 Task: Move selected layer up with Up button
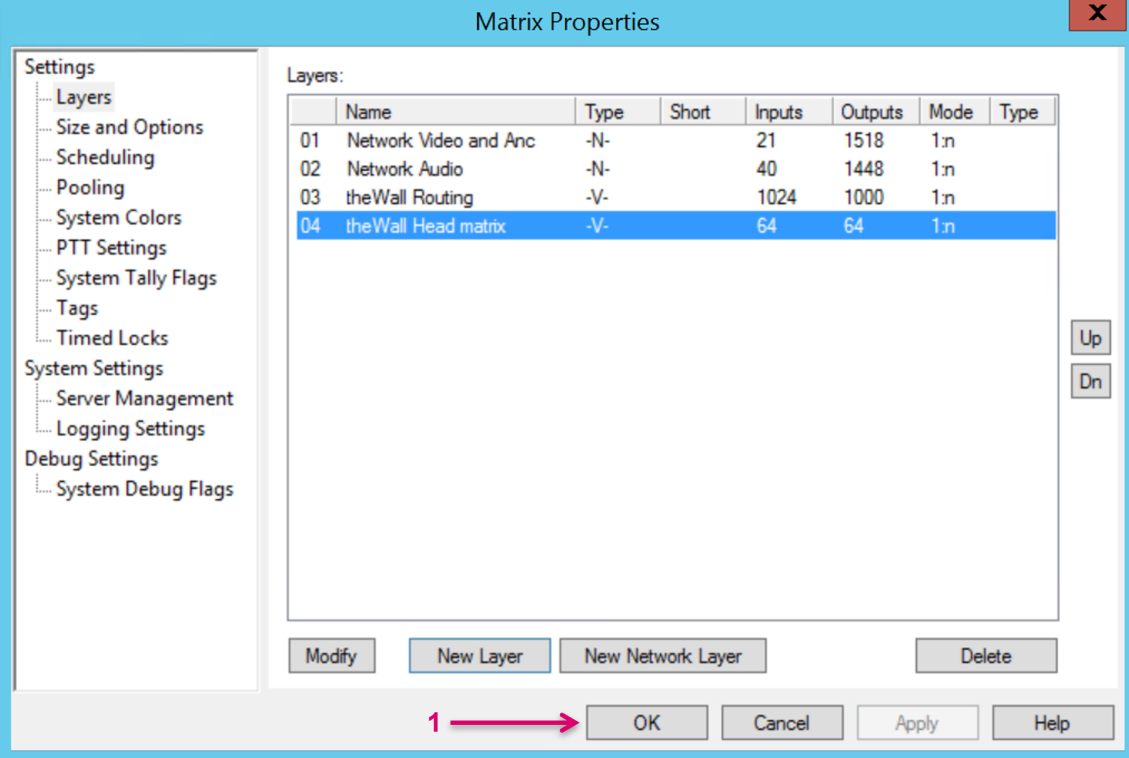[x=1090, y=338]
